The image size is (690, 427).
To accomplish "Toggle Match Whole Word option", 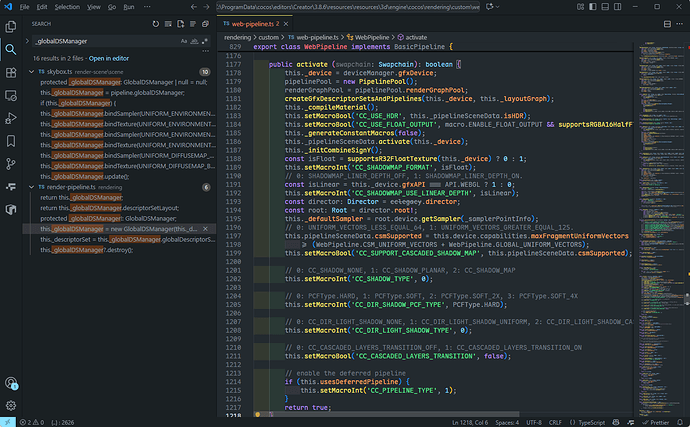I will tap(194, 42).
